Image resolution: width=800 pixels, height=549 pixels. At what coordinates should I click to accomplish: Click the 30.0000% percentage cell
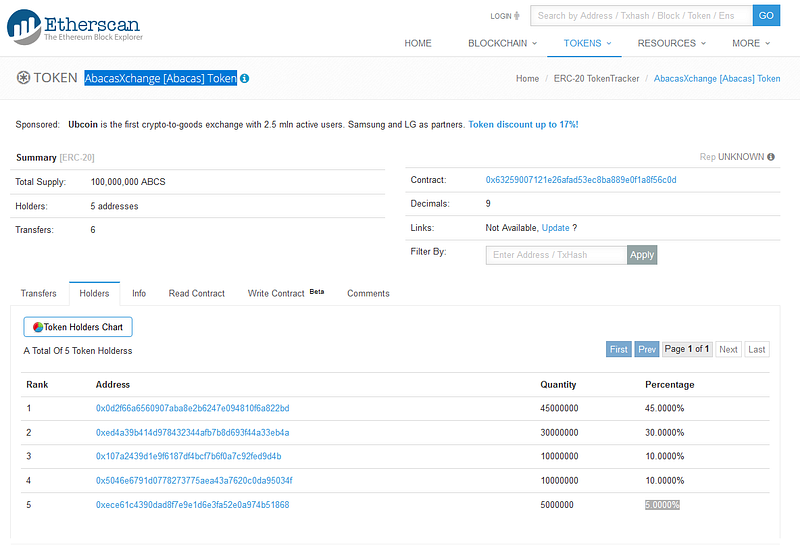tap(664, 433)
